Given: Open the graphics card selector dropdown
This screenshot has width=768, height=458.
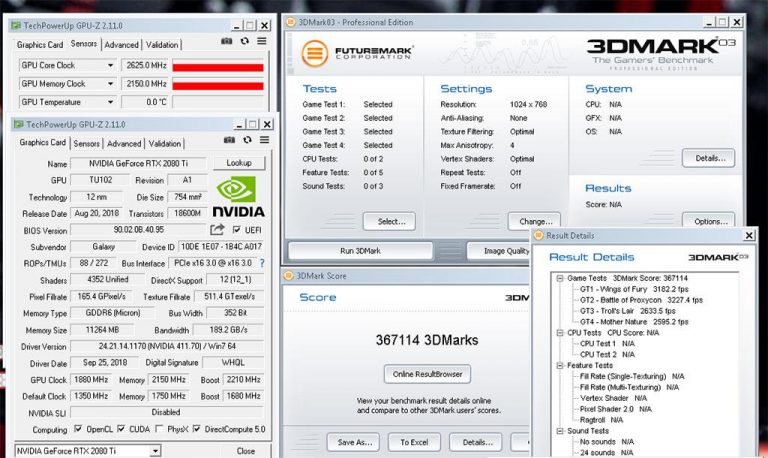Looking at the screenshot, I should click(155, 451).
